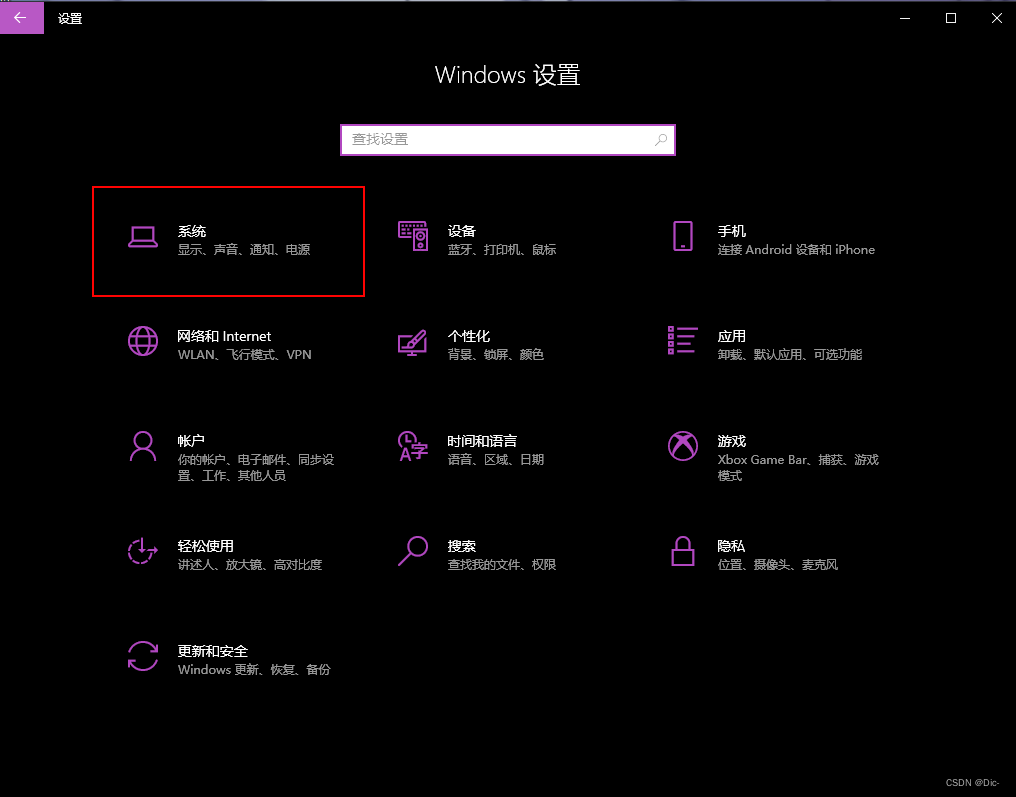Maximize the 设置 window
Viewport: 1016px width, 797px height.
pyautogui.click(x=951, y=18)
